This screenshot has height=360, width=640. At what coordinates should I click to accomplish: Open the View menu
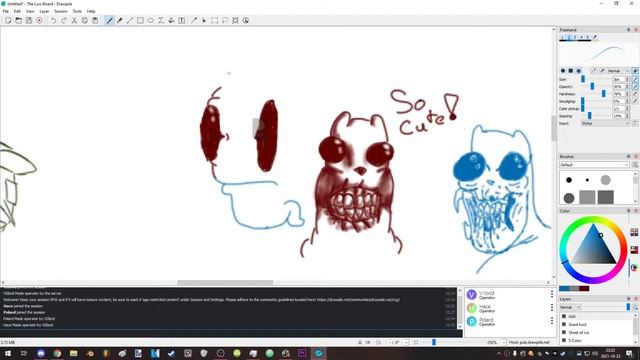30,11
